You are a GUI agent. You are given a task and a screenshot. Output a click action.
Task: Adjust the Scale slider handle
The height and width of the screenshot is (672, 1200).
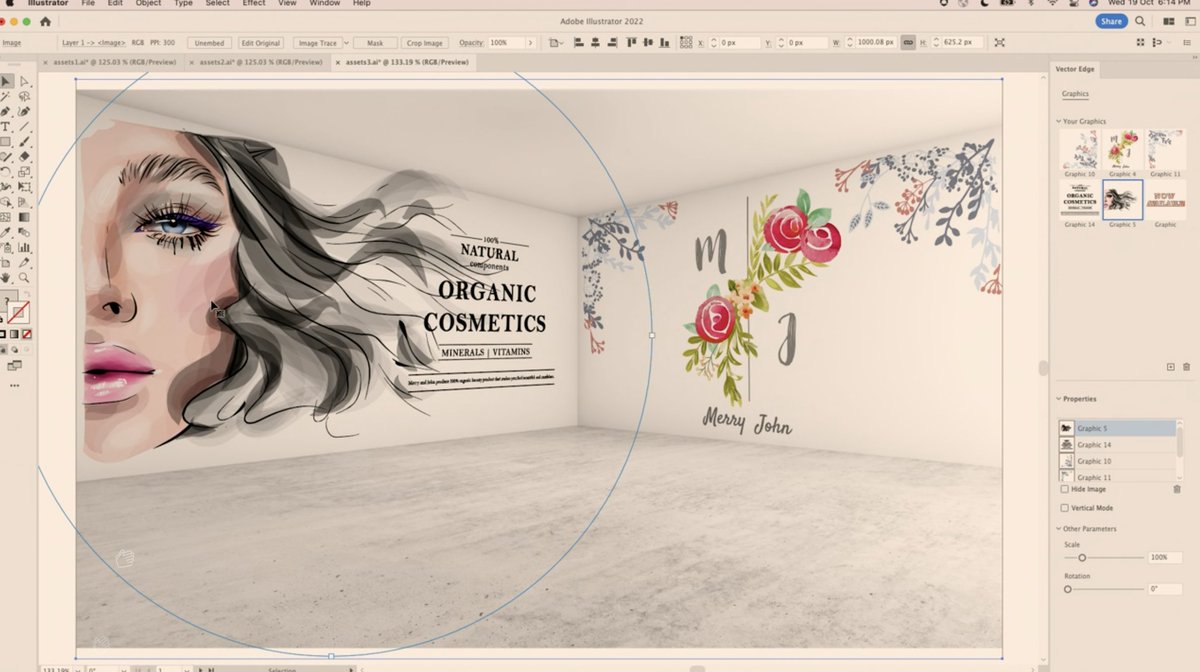click(x=1082, y=558)
